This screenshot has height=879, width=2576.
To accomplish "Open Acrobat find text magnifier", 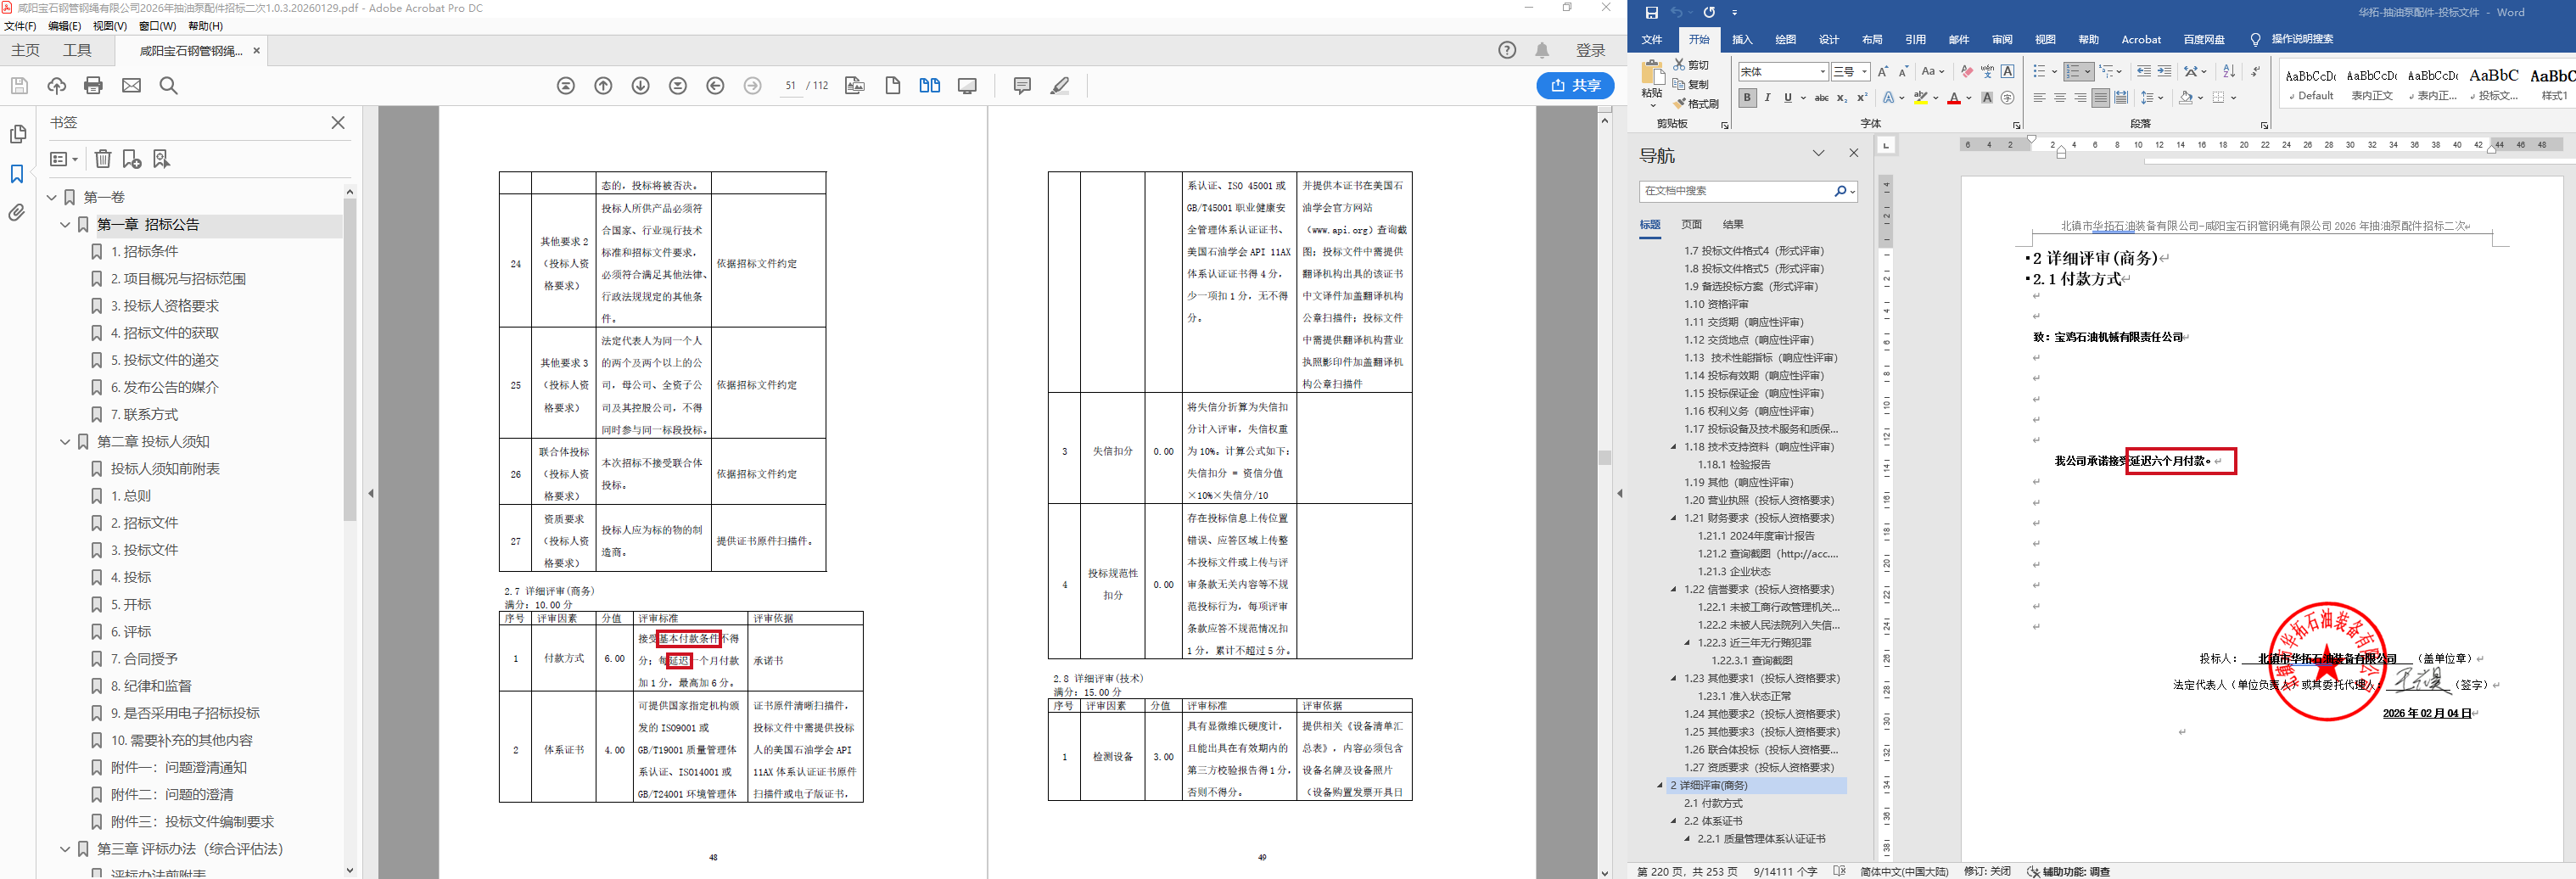I will pos(169,85).
